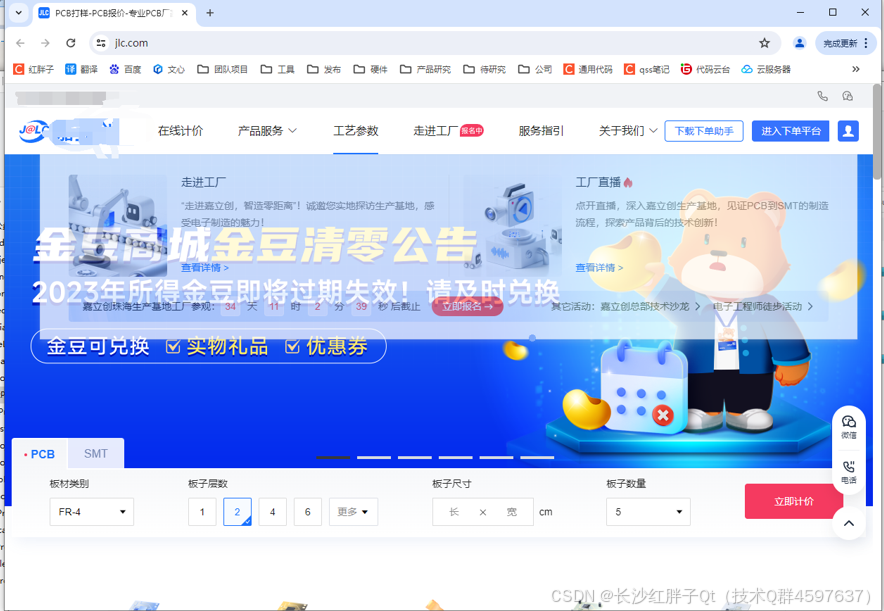This screenshot has height=611, width=884.
Task: Click the red 立即计价 button
Action: pyautogui.click(x=794, y=501)
